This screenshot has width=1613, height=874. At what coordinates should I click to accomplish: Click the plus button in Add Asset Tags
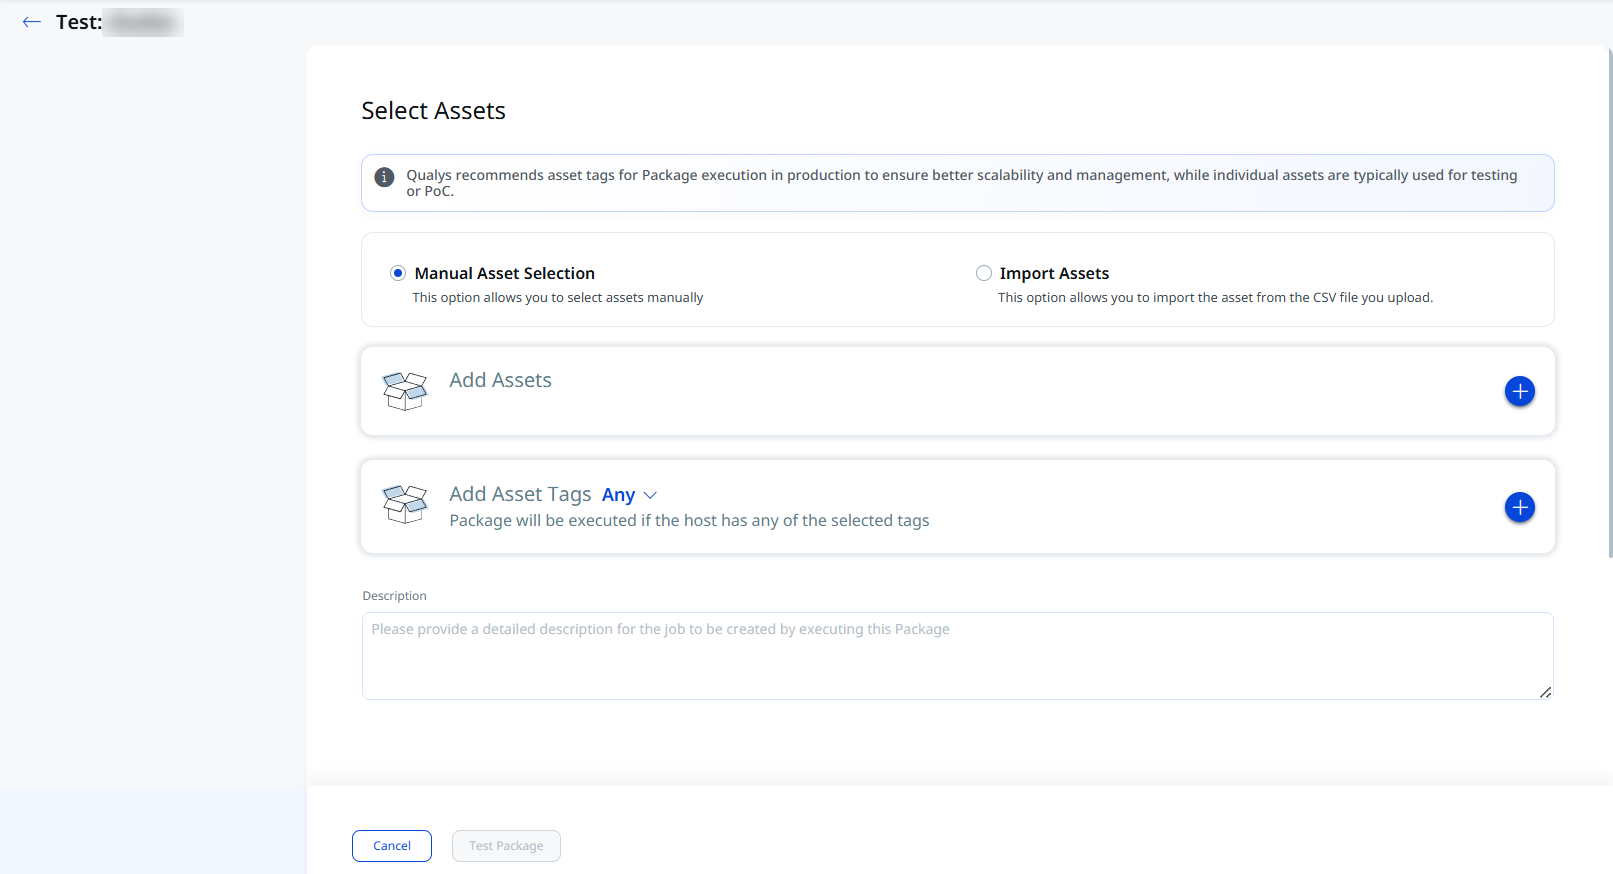(x=1519, y=507)
